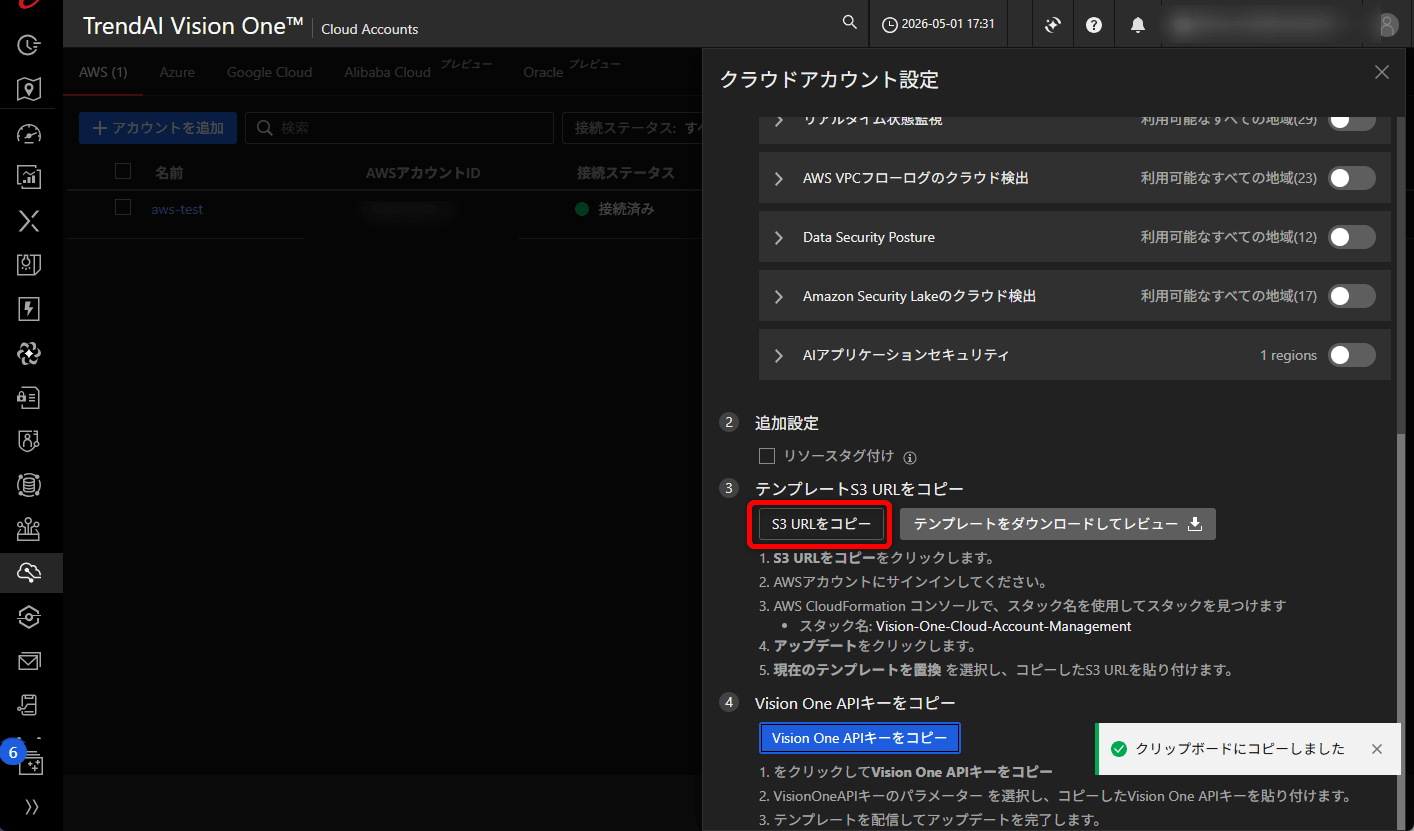Switch to the Oracle tab
The image size is (1414, 831).
coord(543,72)
